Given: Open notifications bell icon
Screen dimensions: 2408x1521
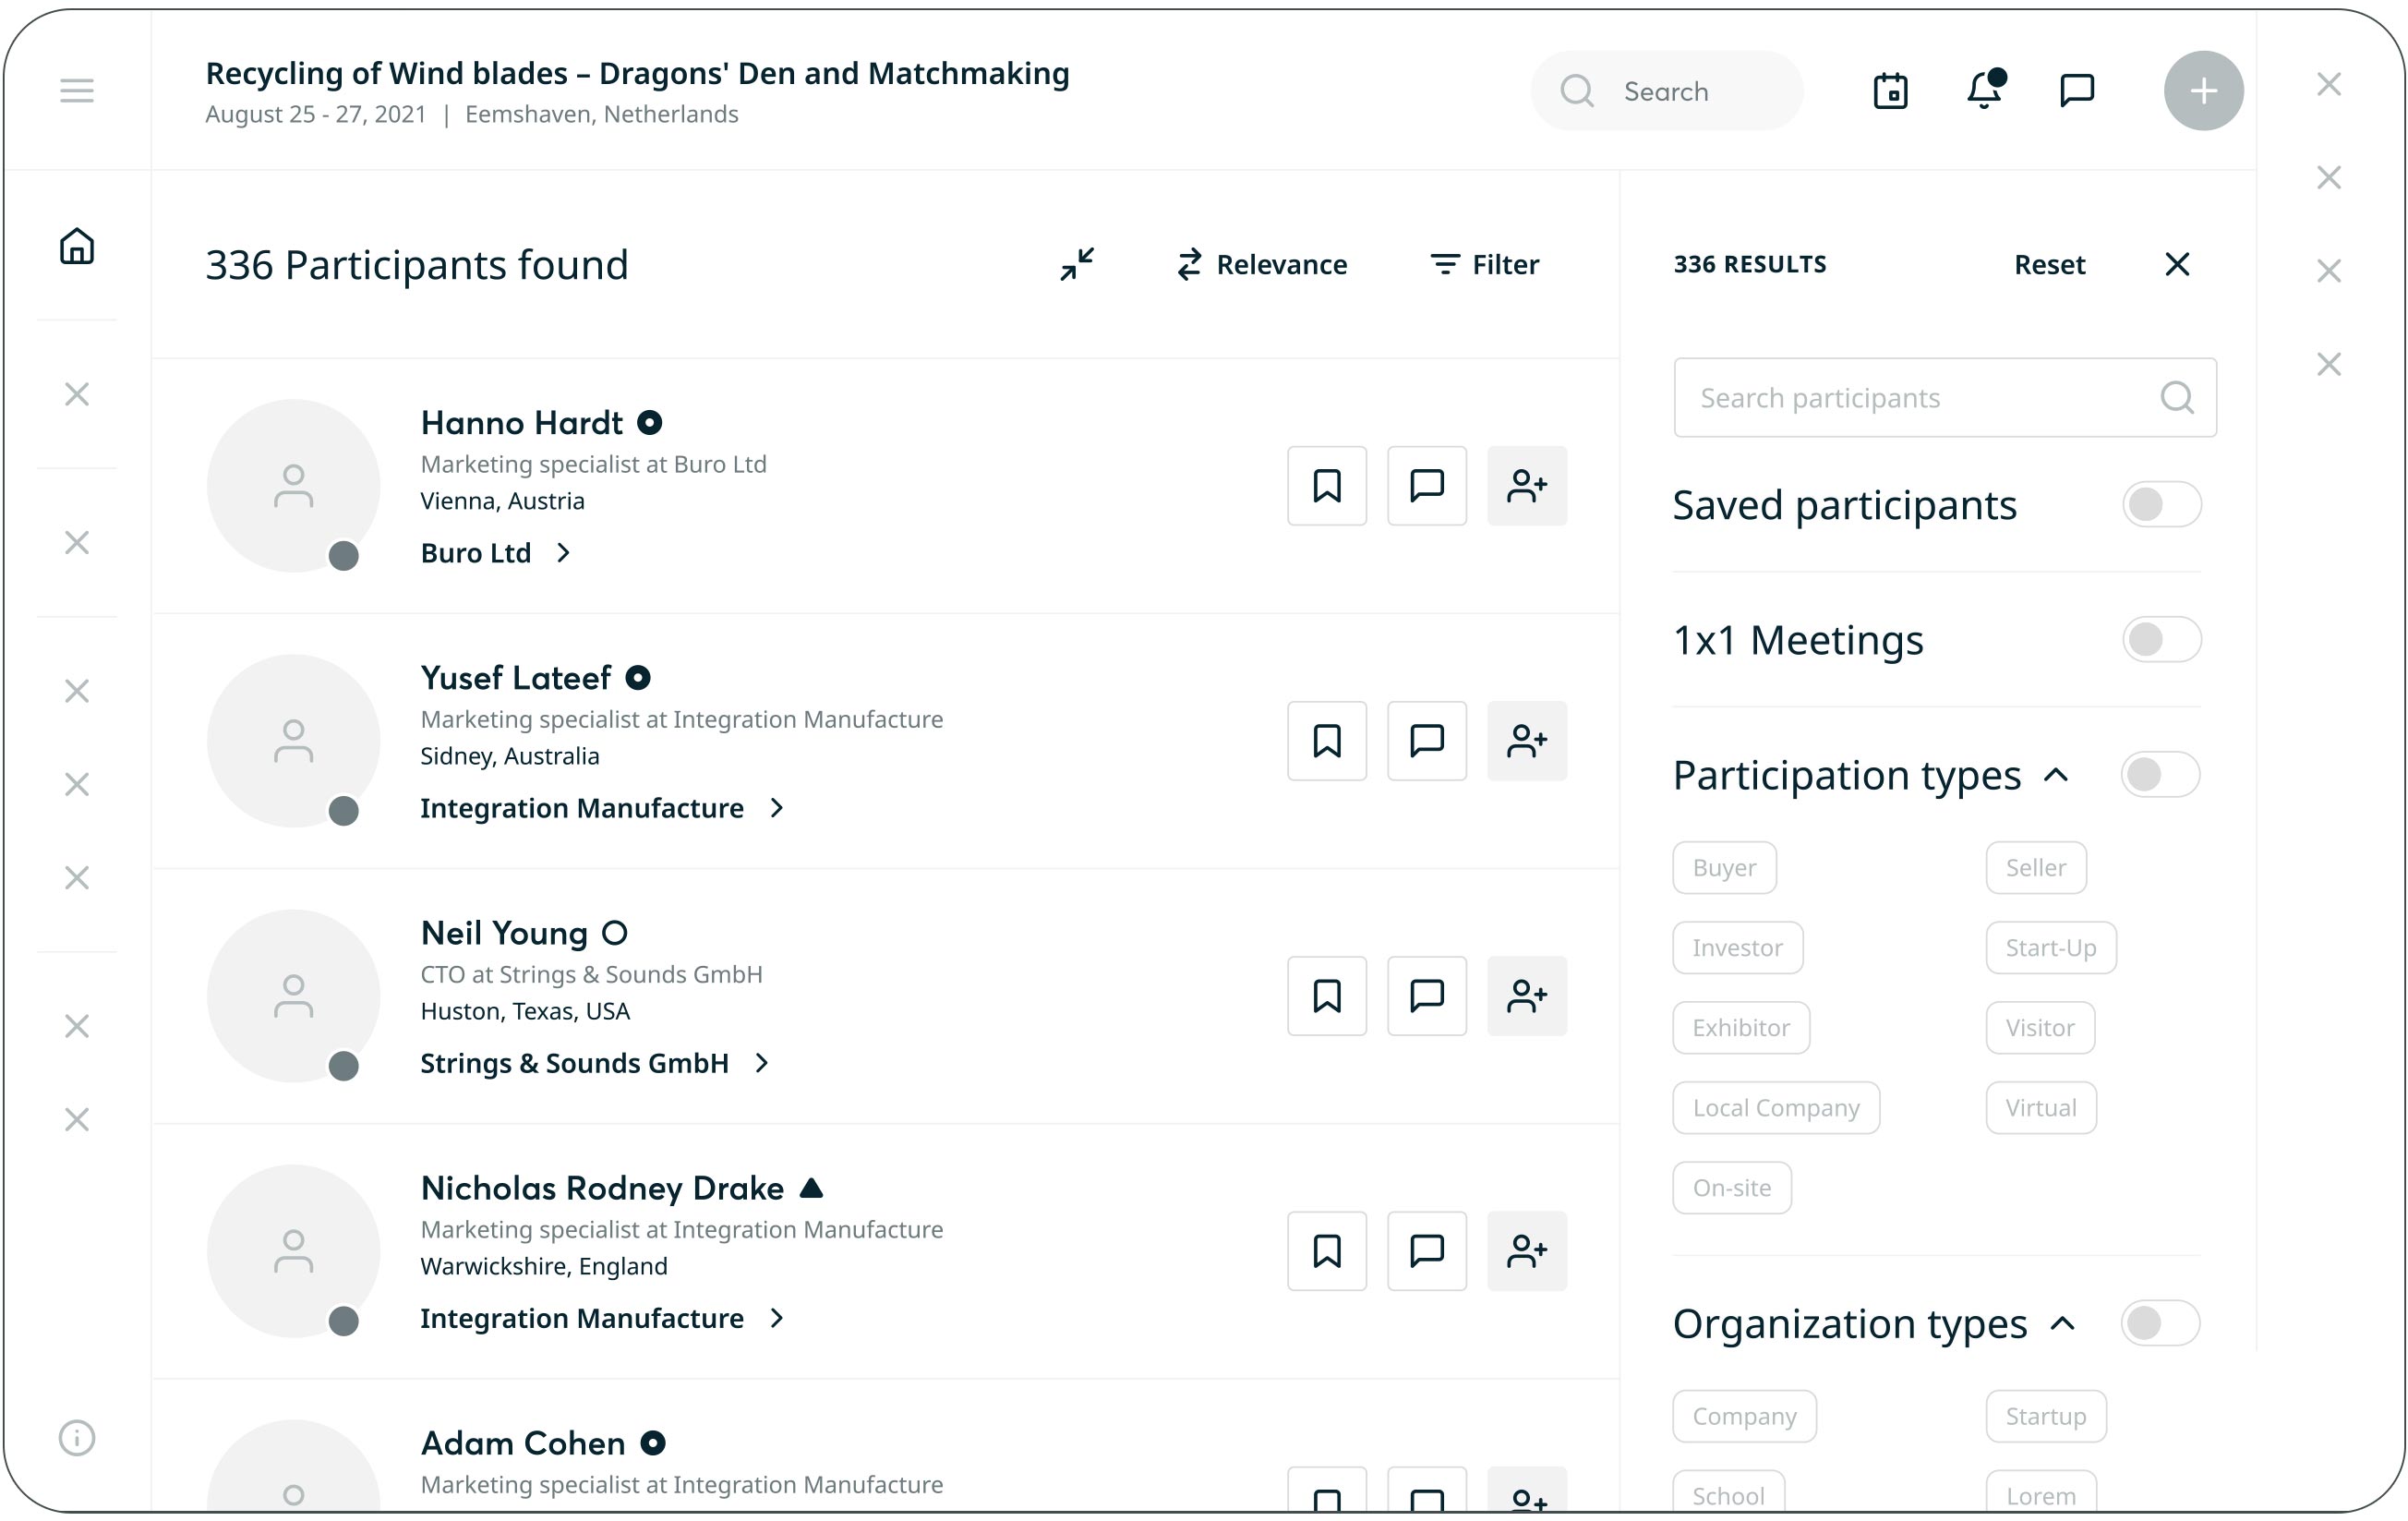Looking at the screenshot, I should (1984, 91).
